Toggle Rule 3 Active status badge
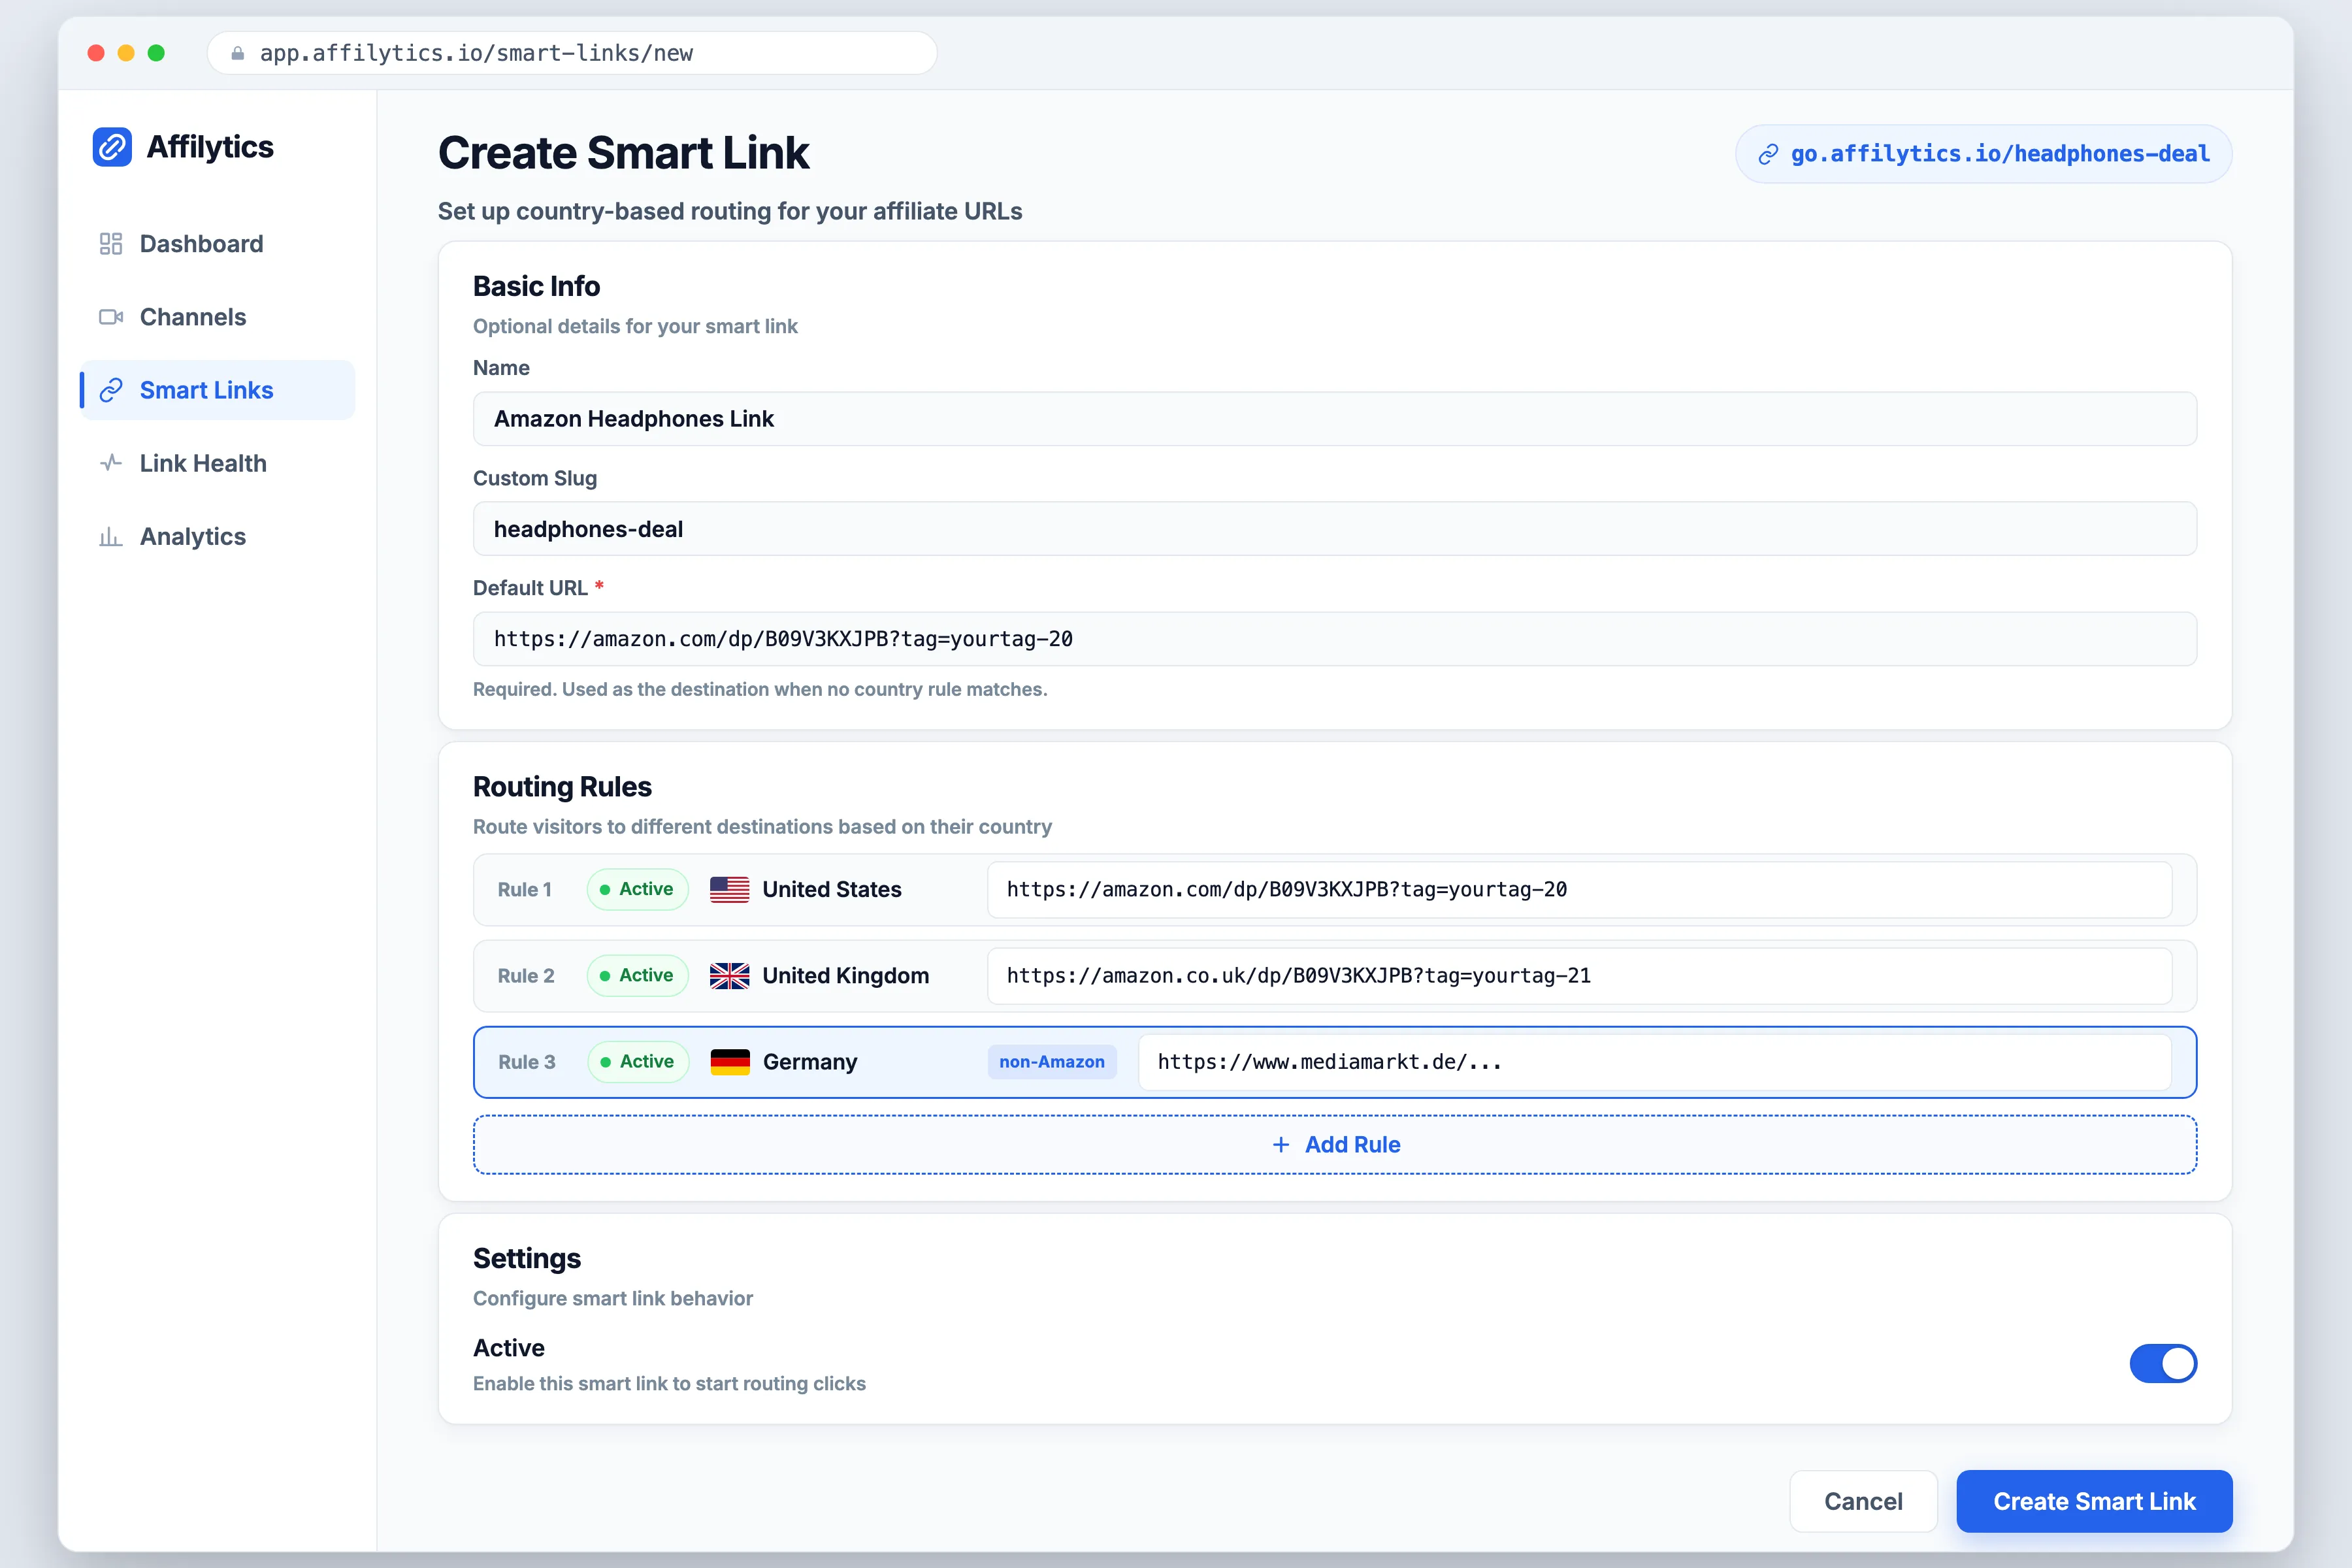Viewport: 2352px width, 1568px height. (x=638, y=1062)
